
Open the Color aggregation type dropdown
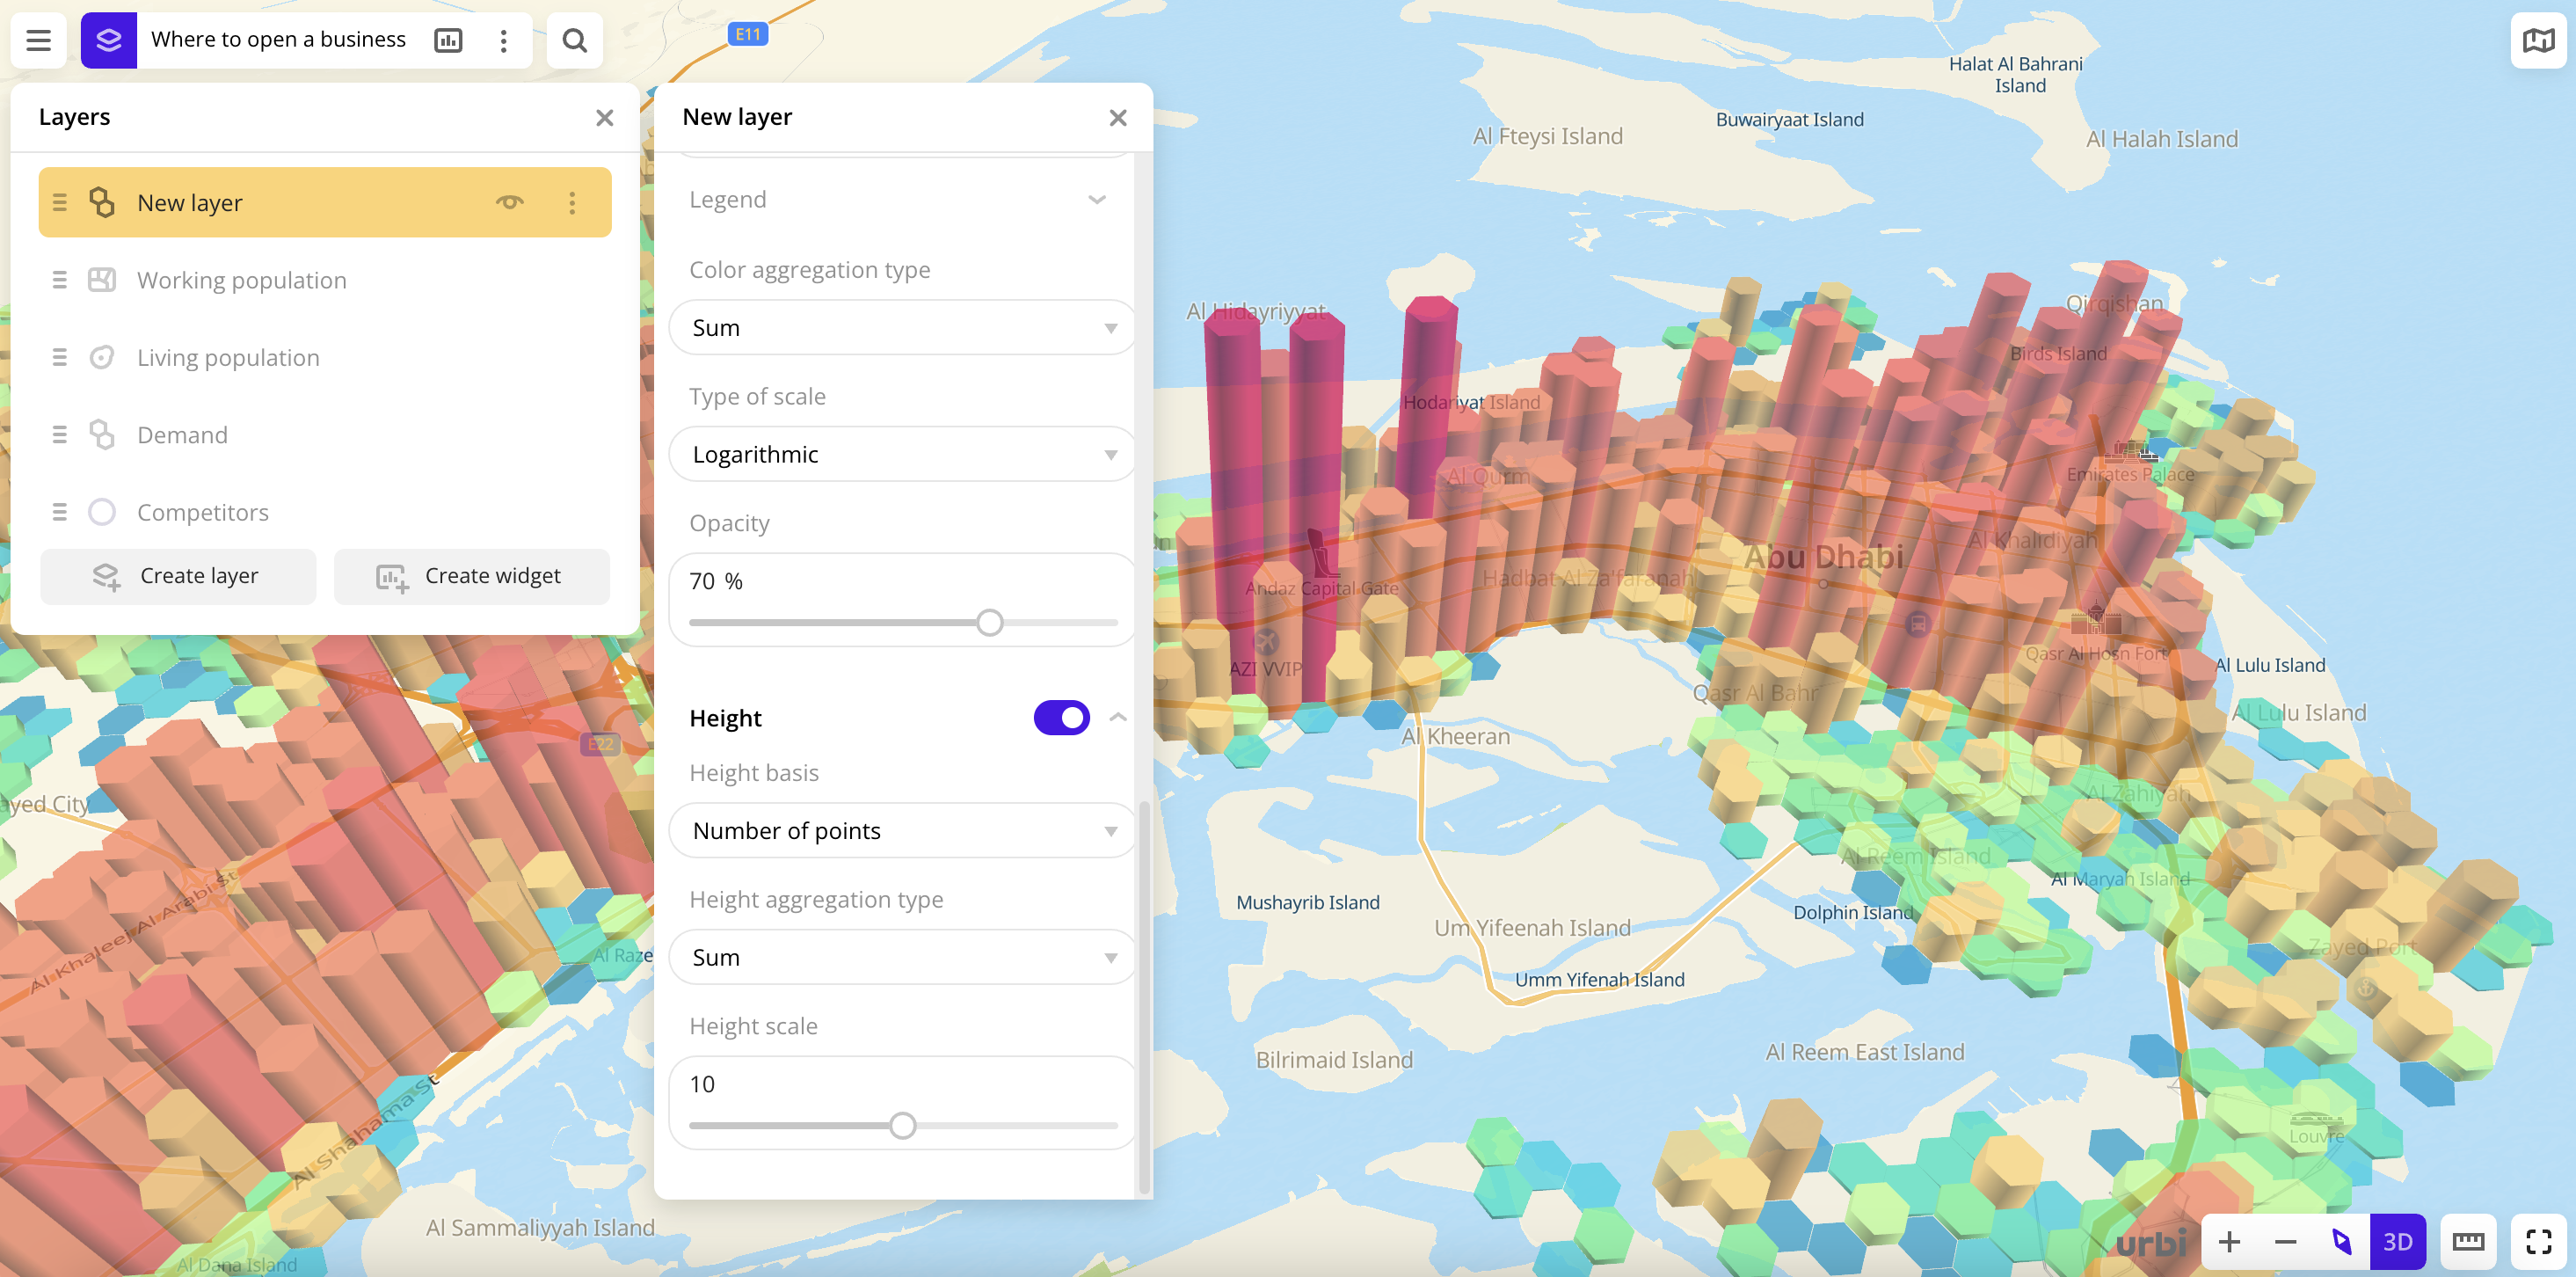(902, 327)
